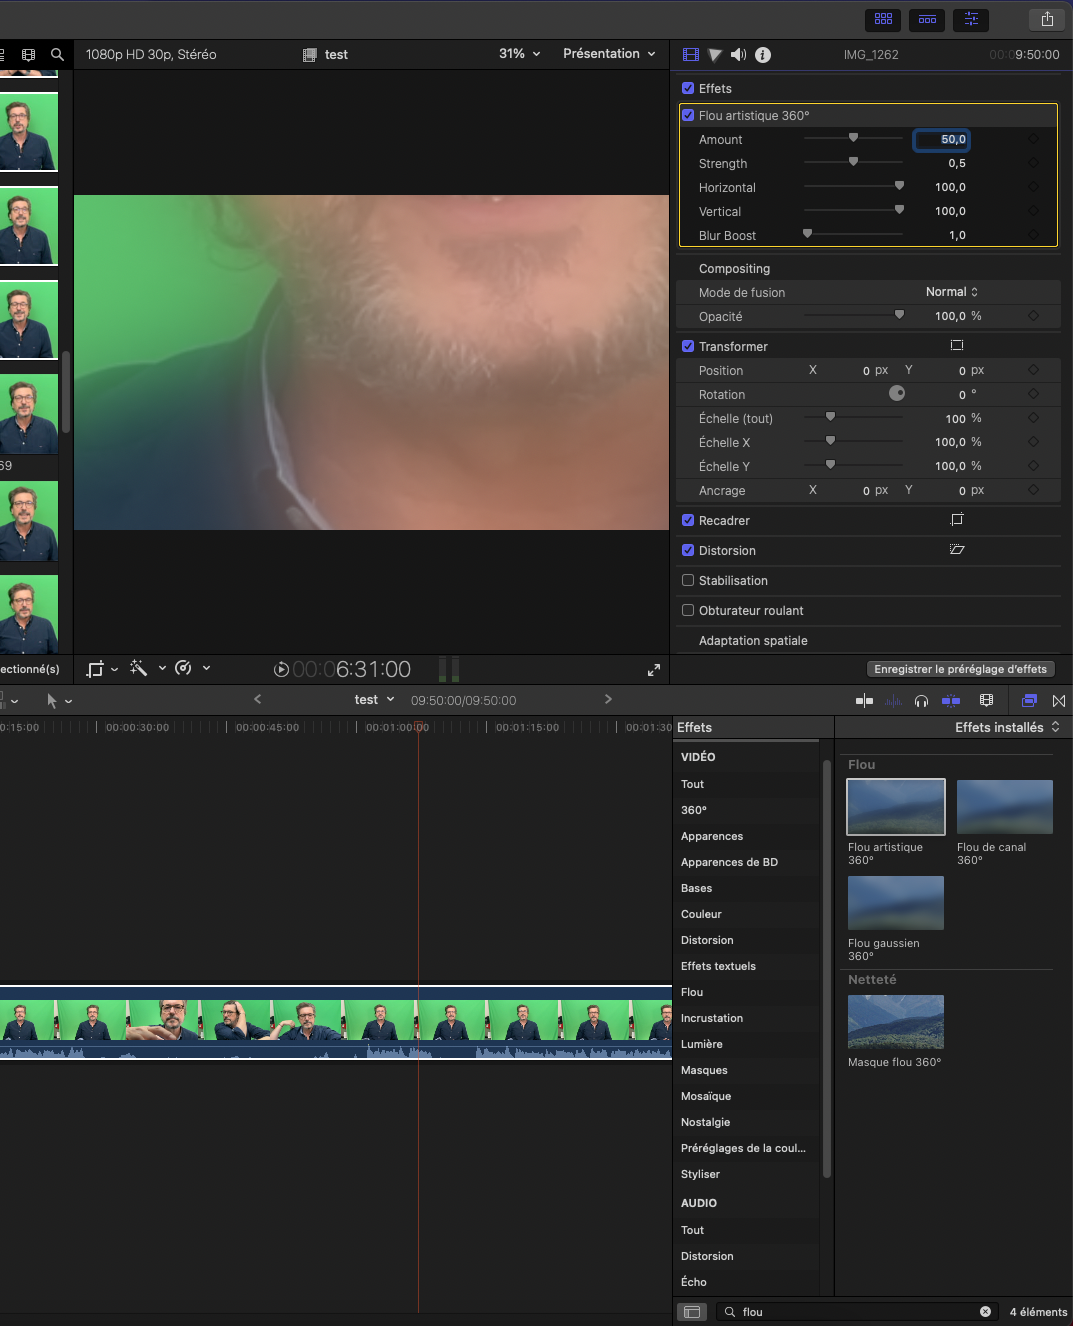Toggle the Recadrer checkbox
The image size is (1073, 1326).
pyautogui.click(x=688, y=520)
